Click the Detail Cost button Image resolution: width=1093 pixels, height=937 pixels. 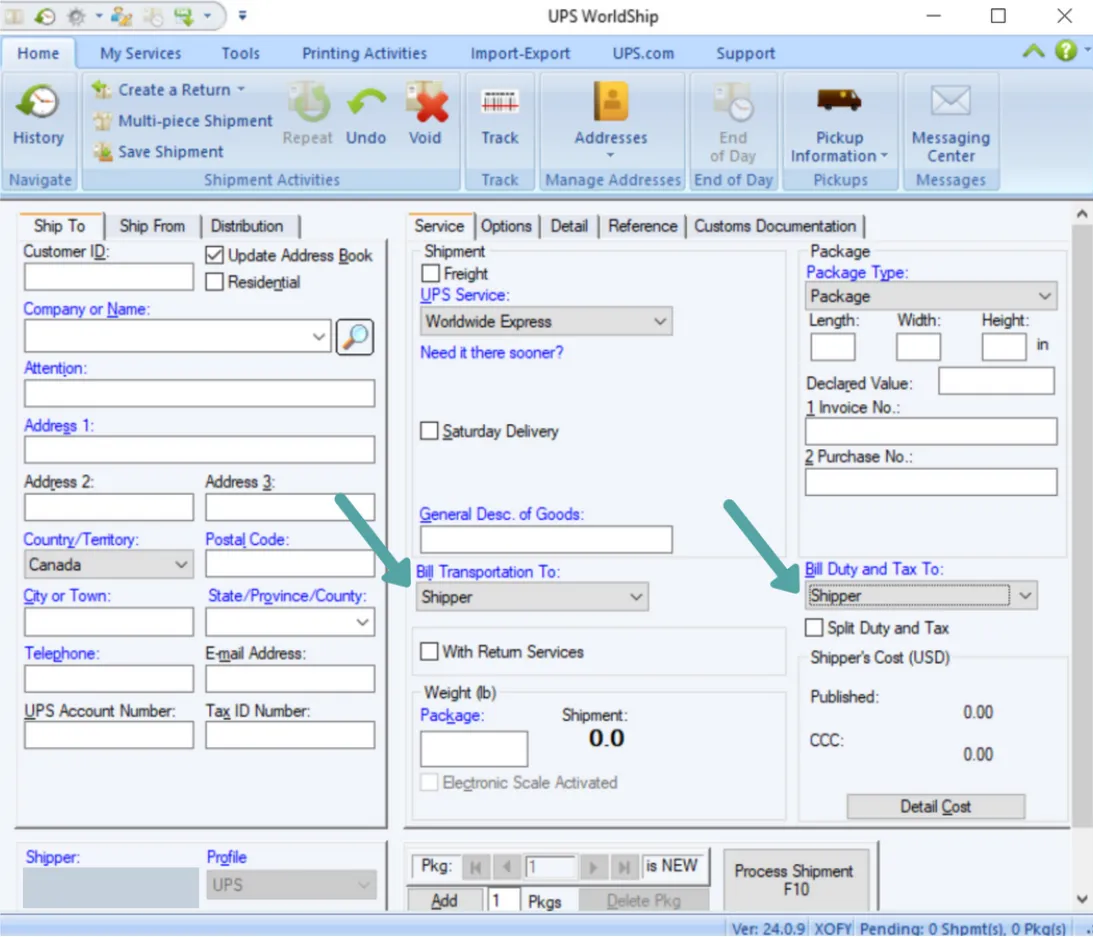pyautogui.click(x=935, y=806)
